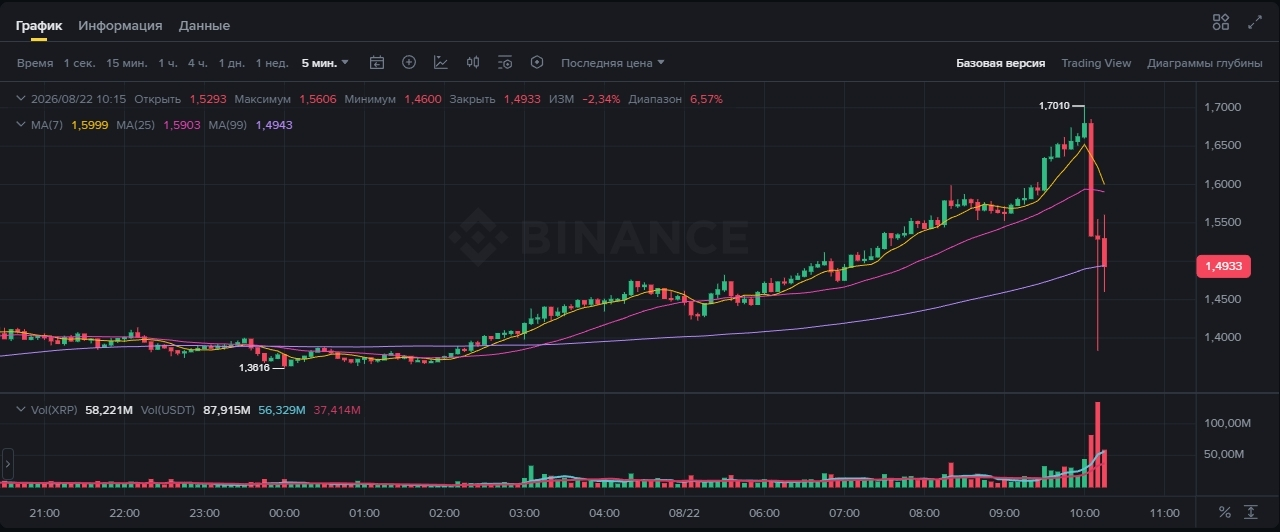Screen dimensions: 1280x532
Task: Click the Vol(USDT) label
Action: pyautogui.click(x=168, y=410)
